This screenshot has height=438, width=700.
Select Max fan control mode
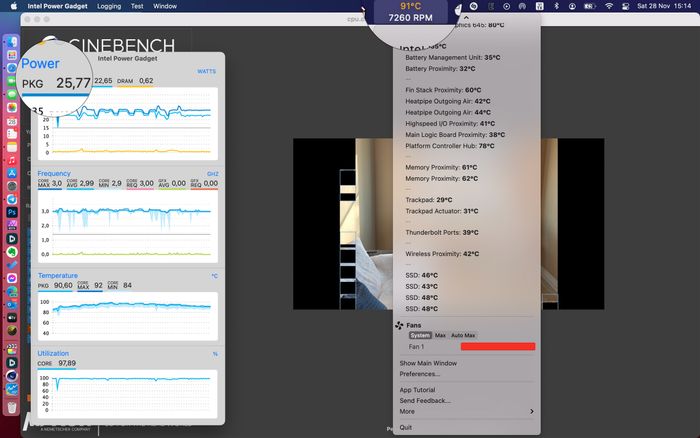(440, 335)
